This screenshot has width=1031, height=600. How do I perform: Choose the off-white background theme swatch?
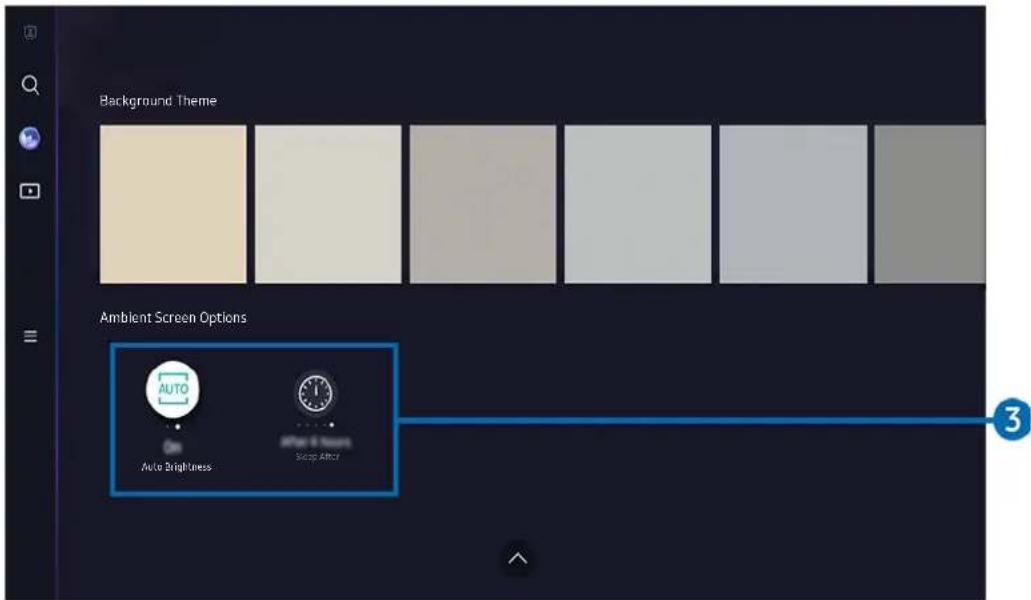pos(328,204)
